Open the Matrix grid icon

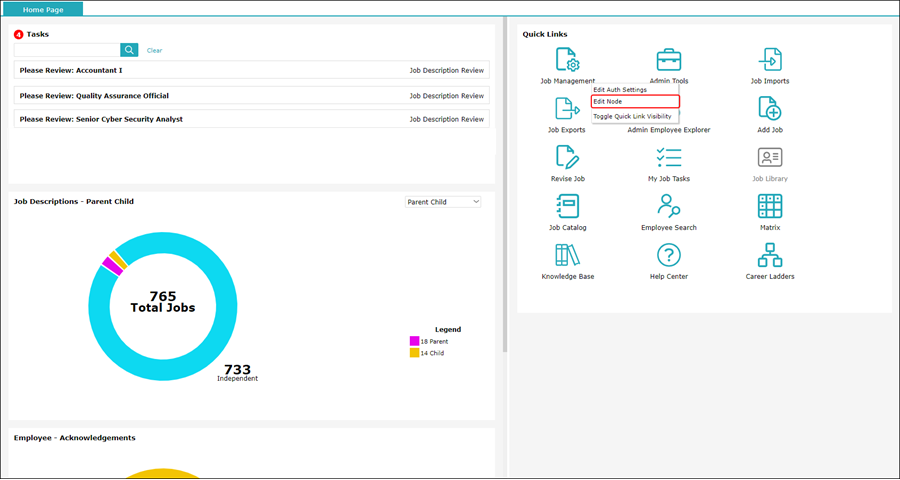click(x=769, y=206)
